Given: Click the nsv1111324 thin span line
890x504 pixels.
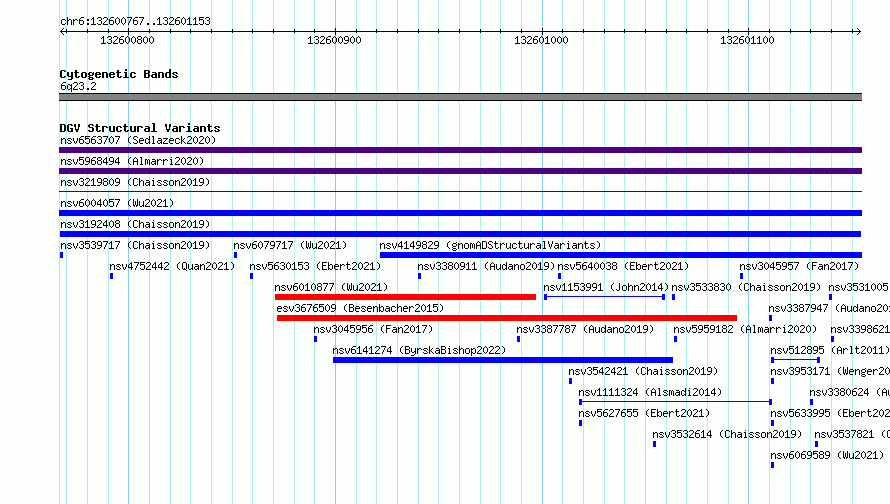Looking at the screenshot, I should pyautogui.click(x=675, y=402).
